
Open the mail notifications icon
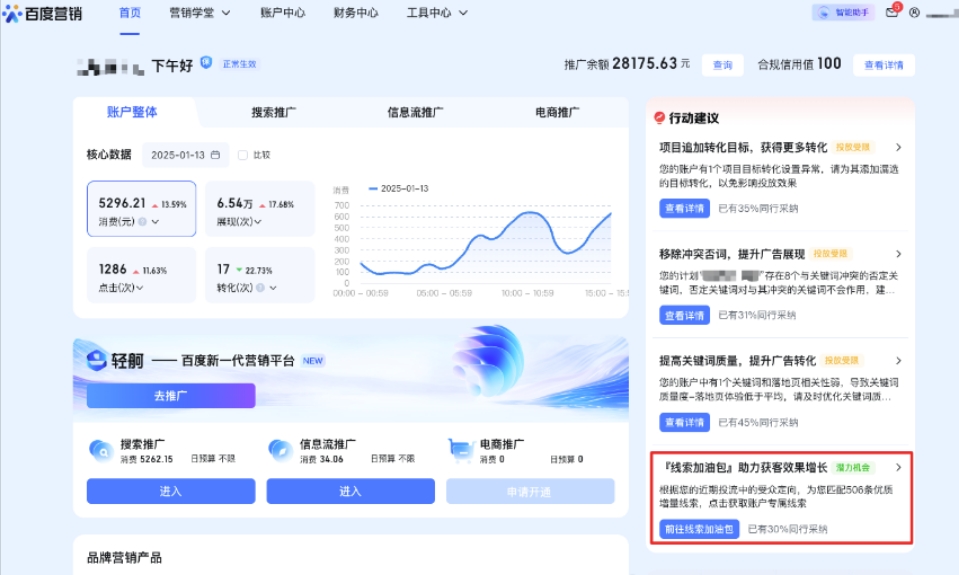click(x=892, y=12)
